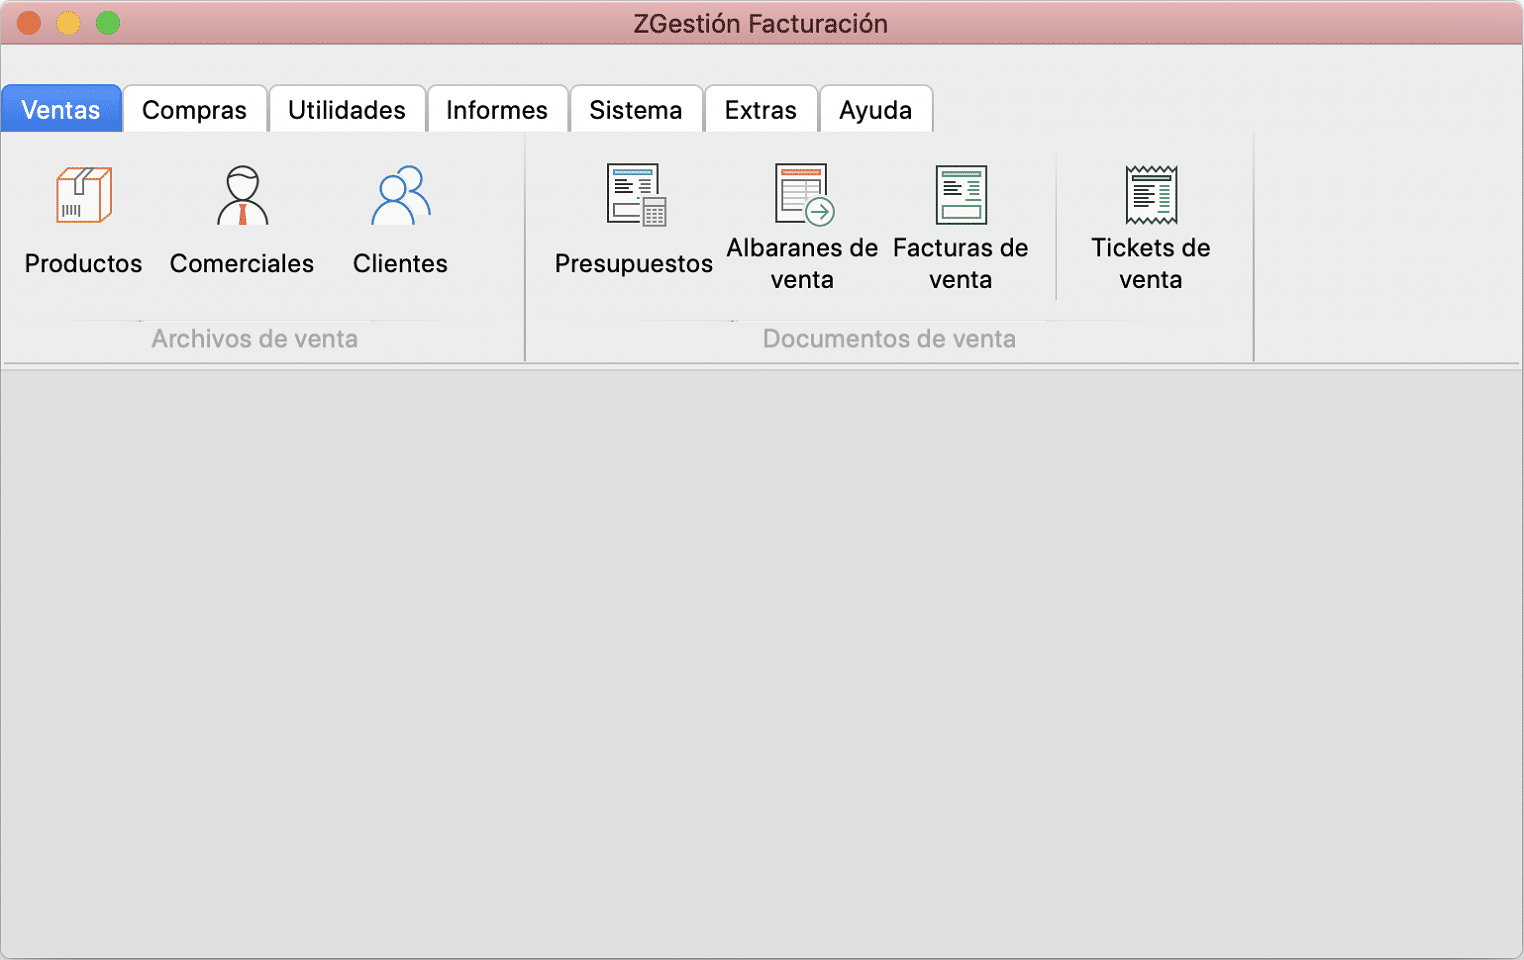Select the Ventas tab
1524x960 pixels.
61,110
